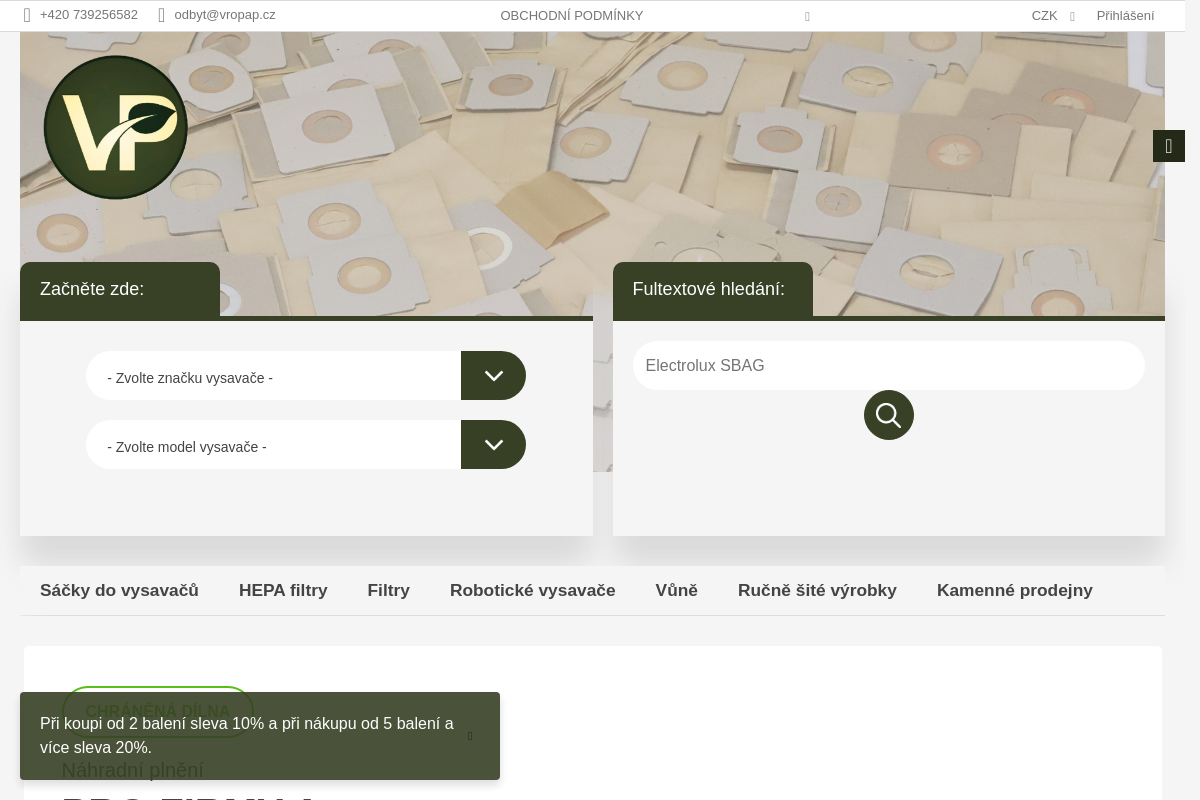The width and height of the screenshot is (1200, 800).
Task: Open the vacuum brand dropdown
Action: (306, 376)
